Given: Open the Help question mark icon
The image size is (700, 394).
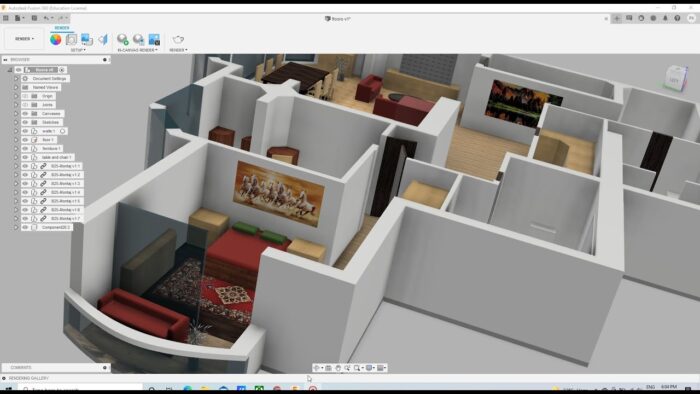Looking at the screenshot, I should (677, 18).
